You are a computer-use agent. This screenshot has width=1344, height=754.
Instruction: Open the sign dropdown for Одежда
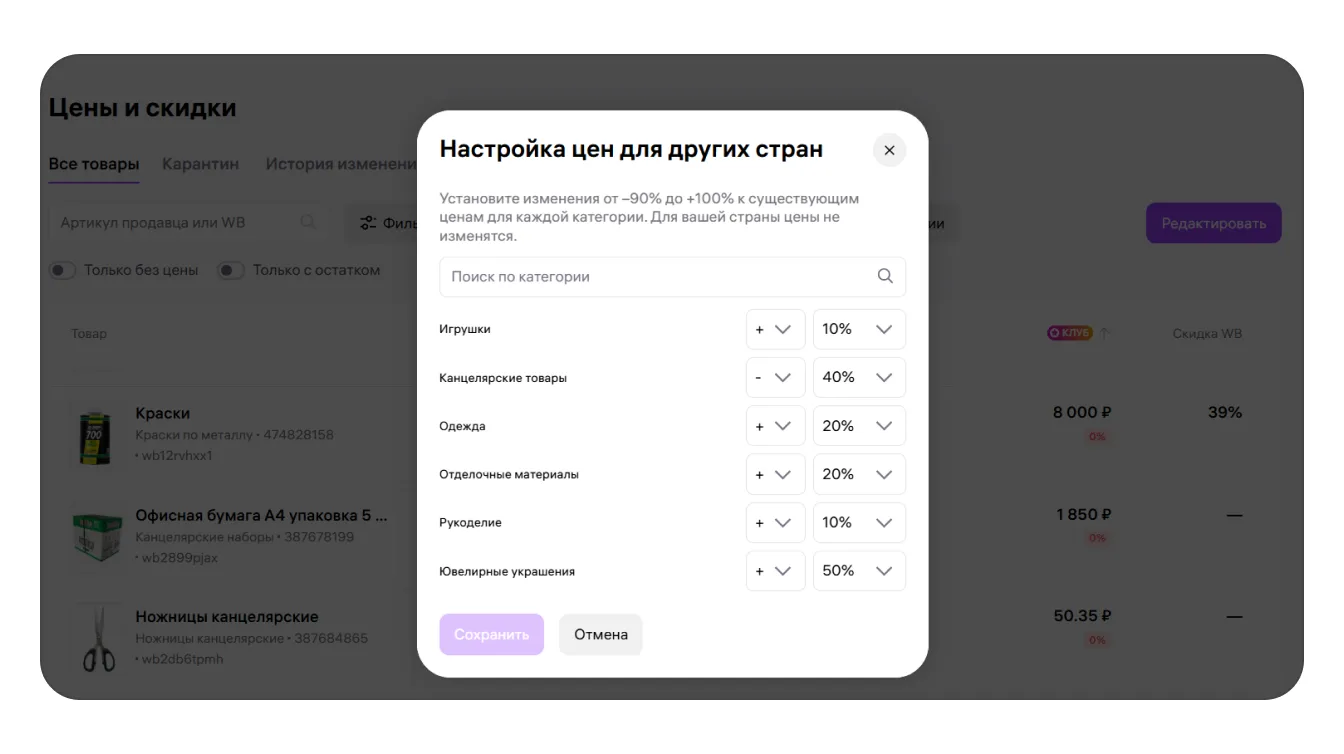[x=775, y=426]
